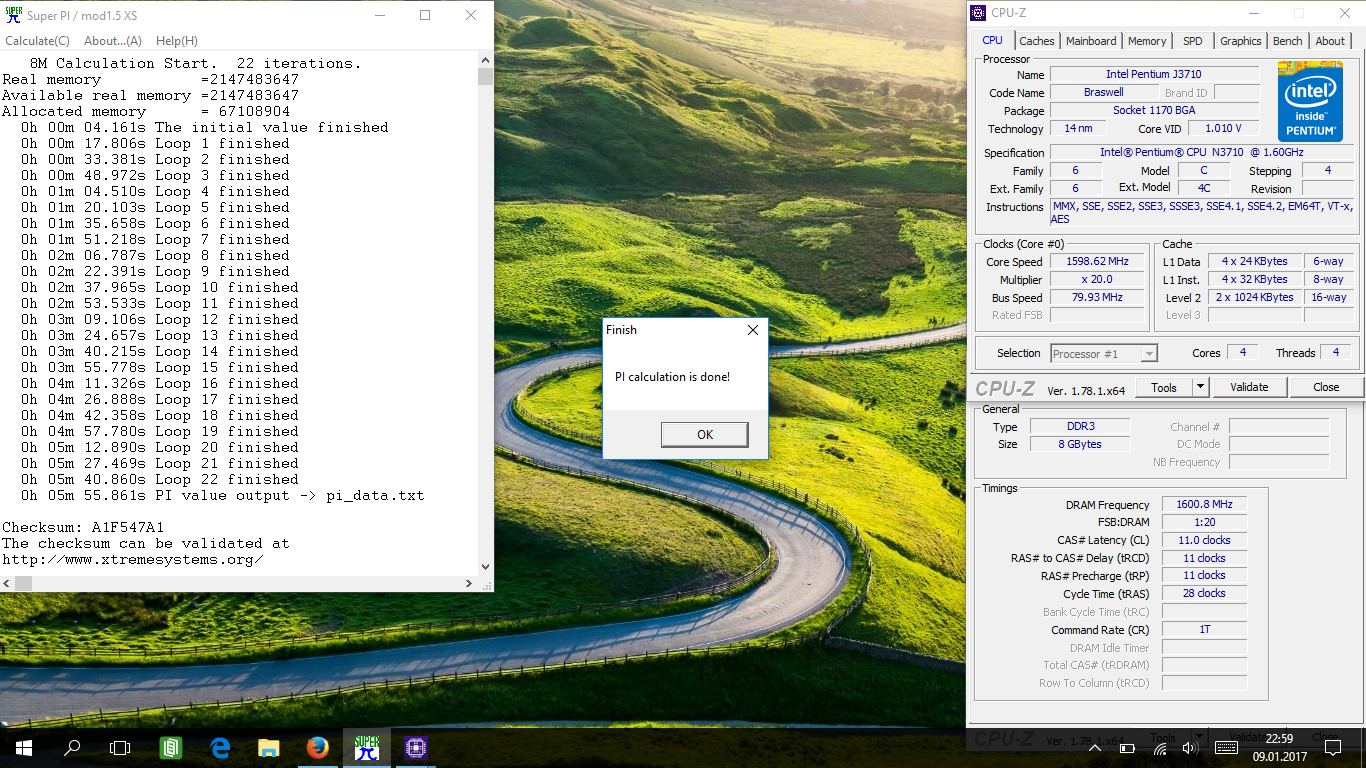Screen dimensions: 1366x768
Task: Click Super PI horizontal scrollbar right arrow
Action: (470, 583)
